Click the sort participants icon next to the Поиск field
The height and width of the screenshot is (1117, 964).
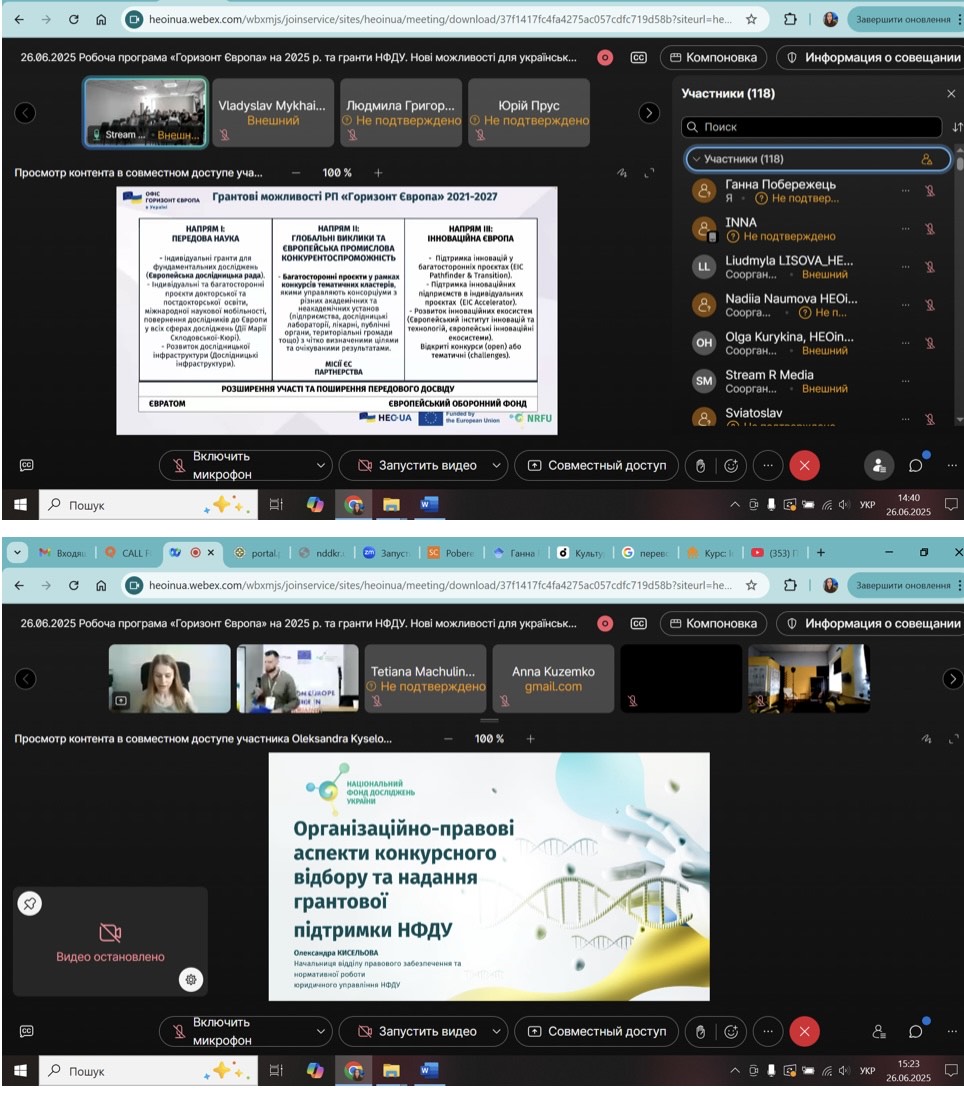(x=957, y=127)
